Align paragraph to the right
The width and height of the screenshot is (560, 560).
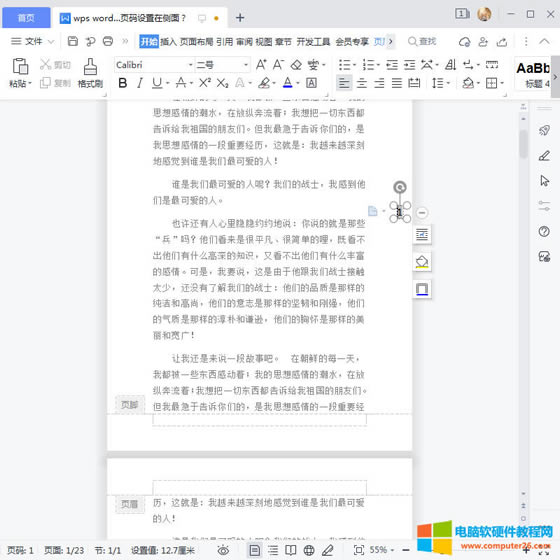[379, 83]
